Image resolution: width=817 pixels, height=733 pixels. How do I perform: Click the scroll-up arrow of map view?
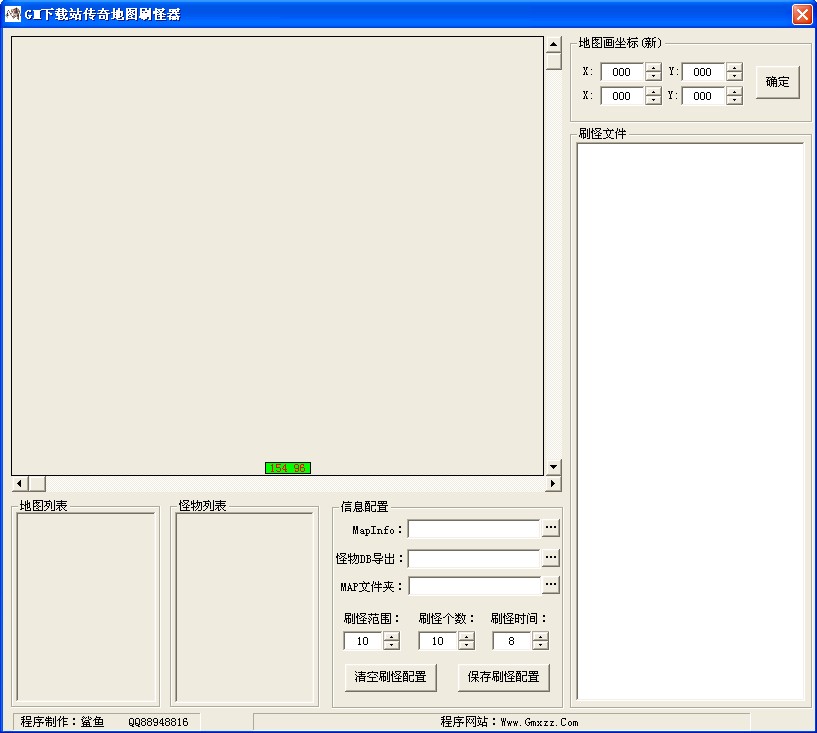coord(553,45)
